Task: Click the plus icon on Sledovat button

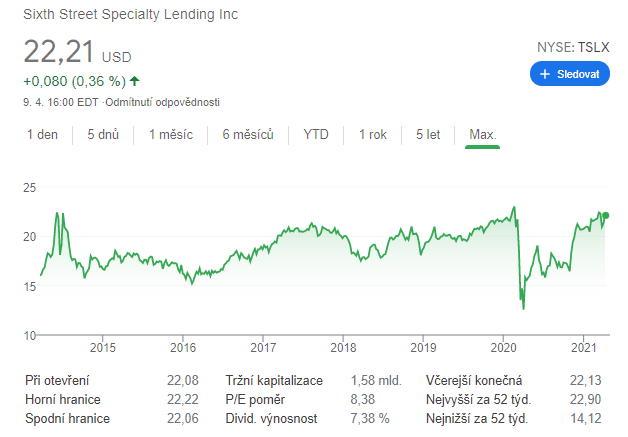Action: point(545,74)
